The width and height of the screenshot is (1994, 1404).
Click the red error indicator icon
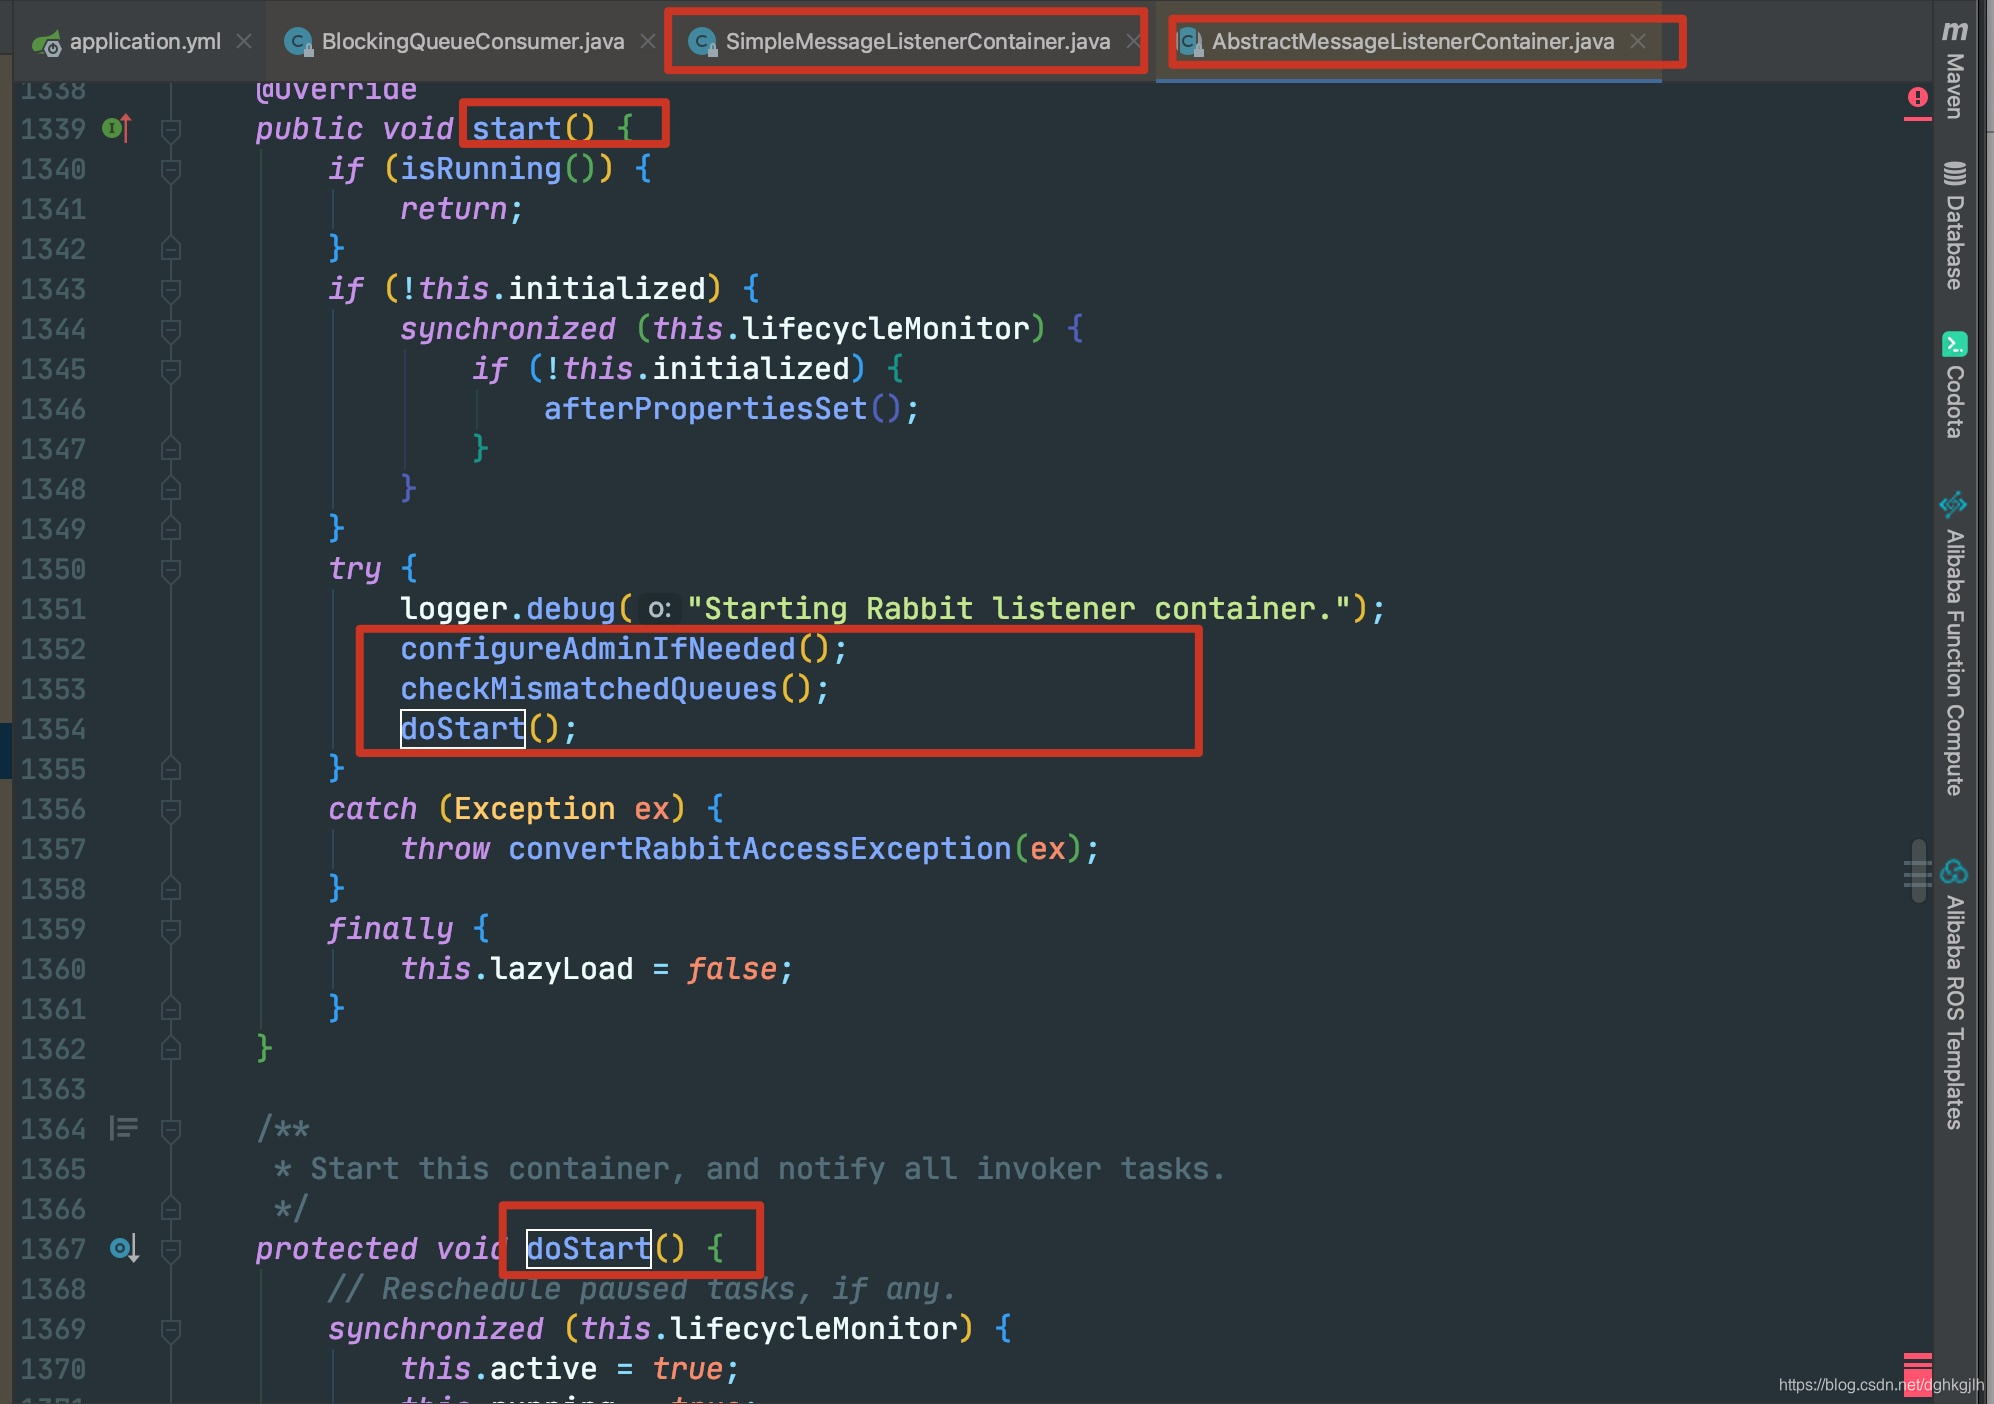(1917, 97)
